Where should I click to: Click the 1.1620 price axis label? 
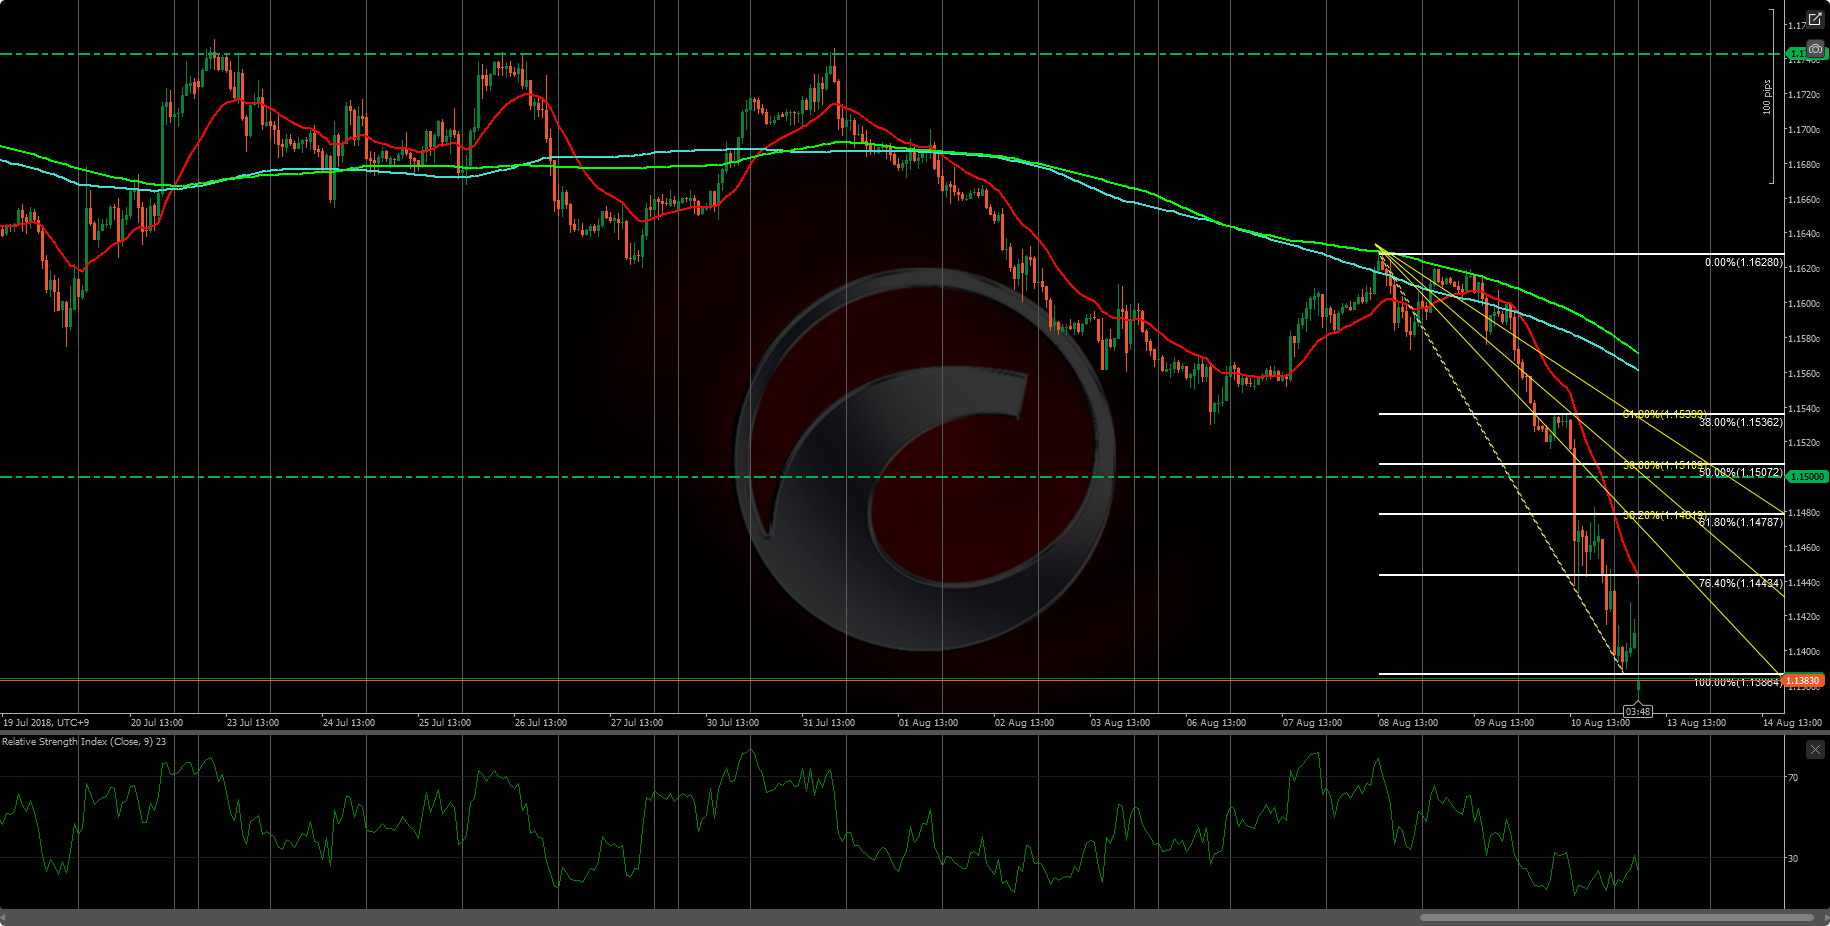tap(1805, 269)
